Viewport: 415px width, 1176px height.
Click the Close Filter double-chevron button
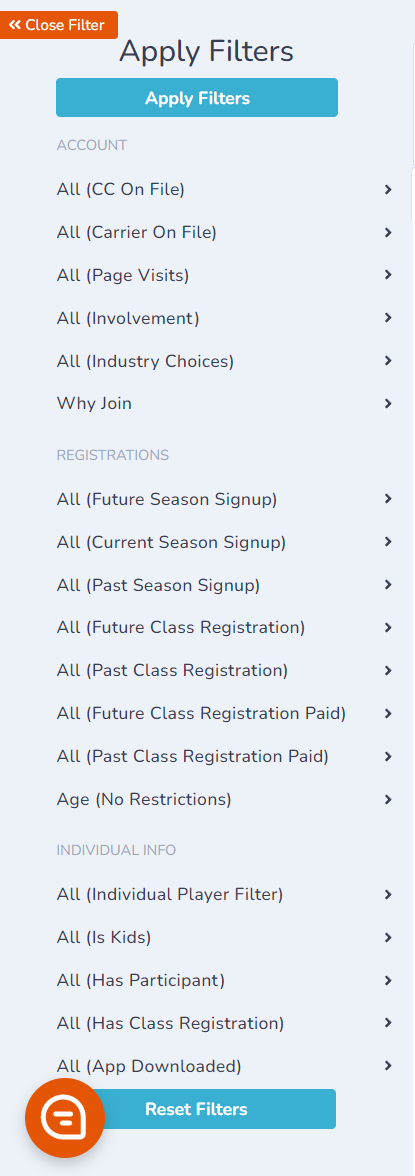coord(58,25)
